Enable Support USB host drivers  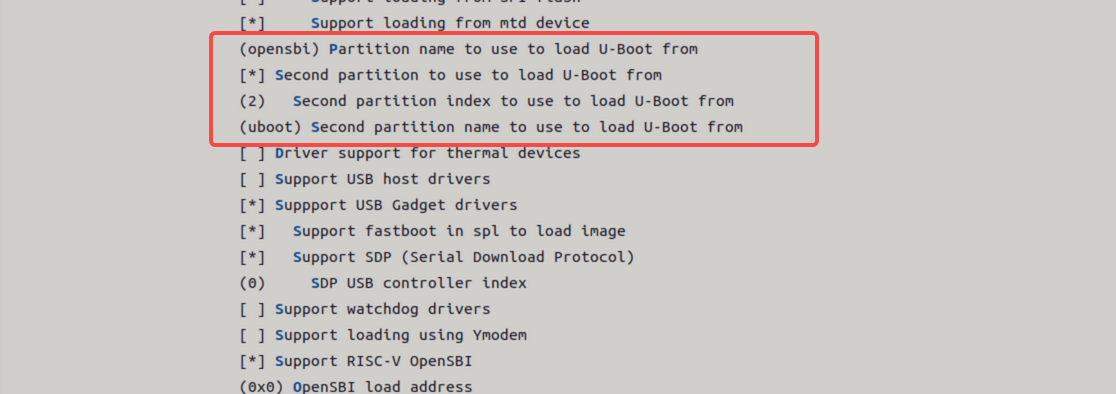tap(364, 179)
